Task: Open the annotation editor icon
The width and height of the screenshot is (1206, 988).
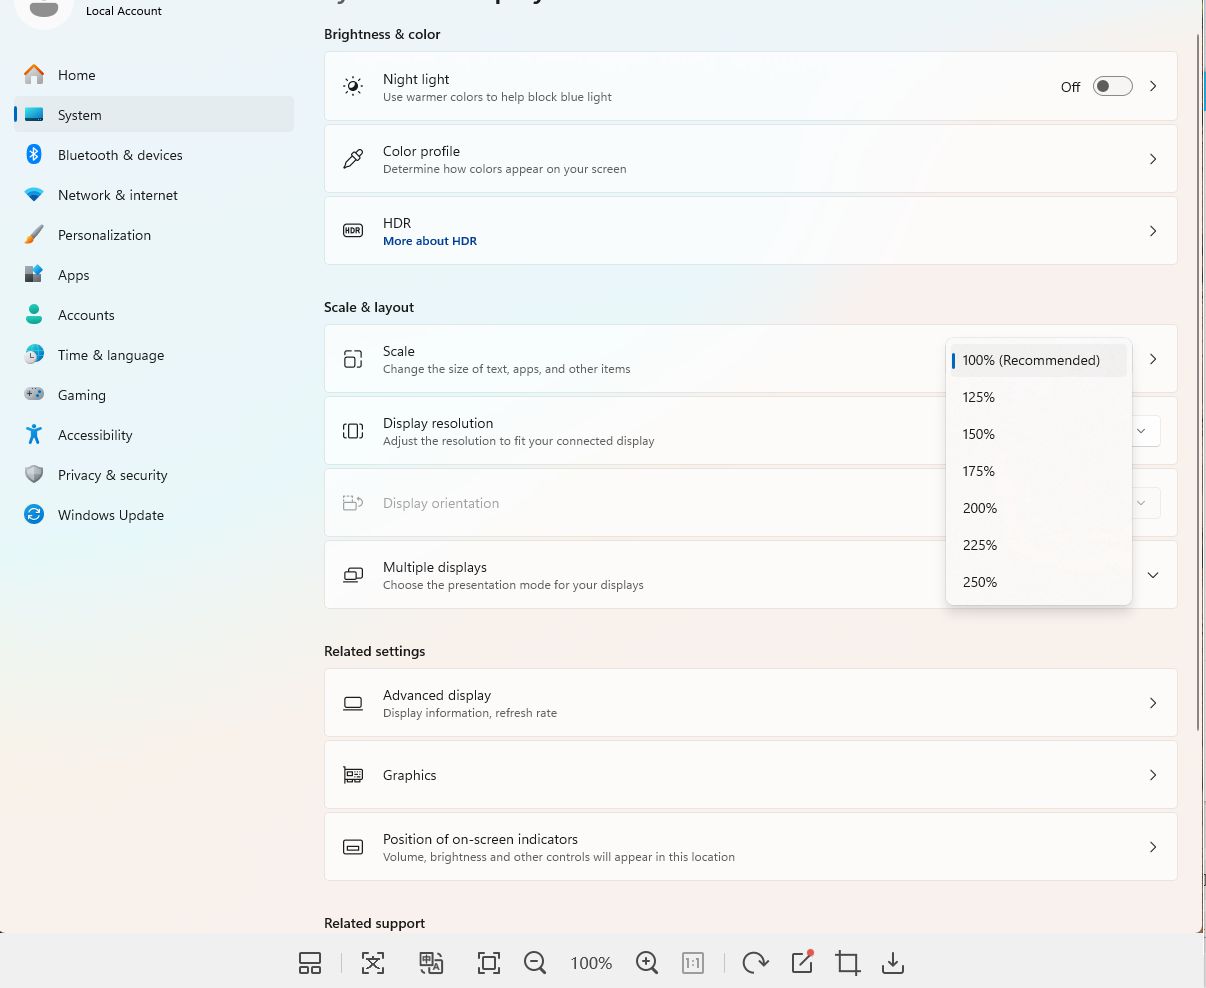Action: (x=801, y=963)
